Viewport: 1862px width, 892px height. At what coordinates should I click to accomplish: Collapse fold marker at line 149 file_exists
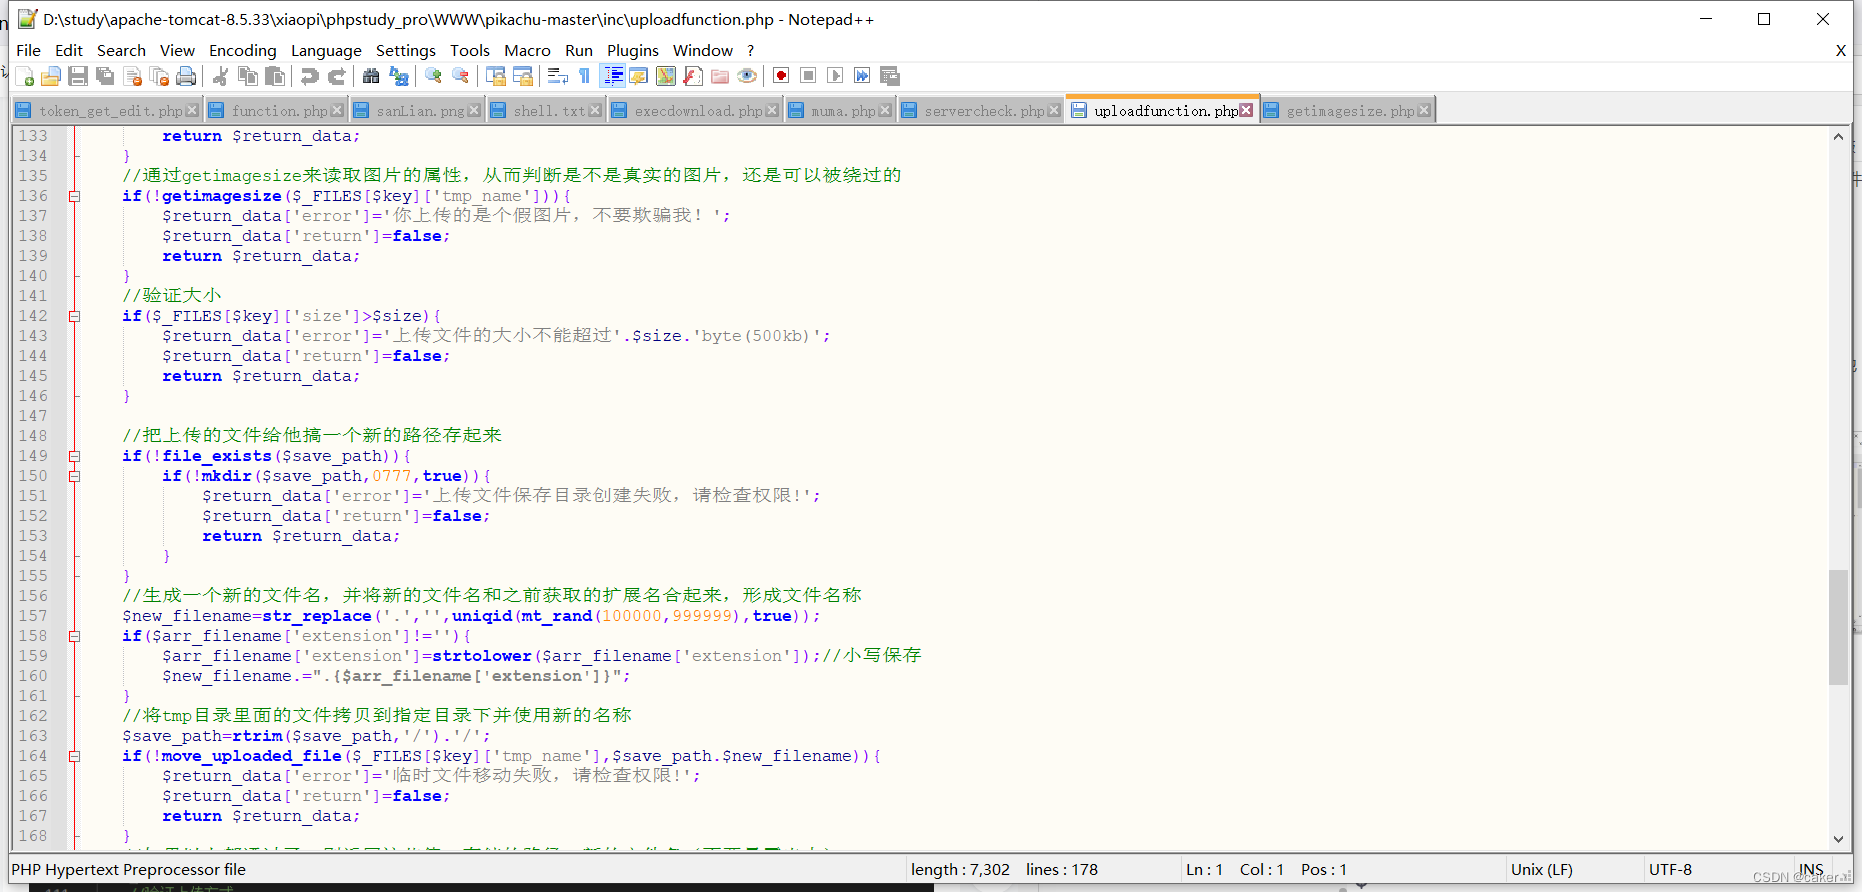74,456
